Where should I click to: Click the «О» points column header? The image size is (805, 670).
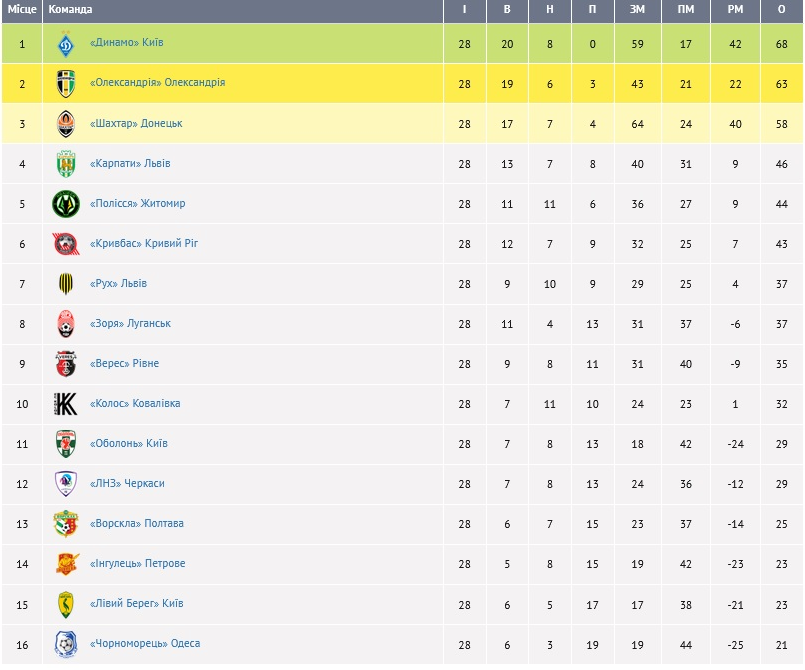[x=781, y=9]
